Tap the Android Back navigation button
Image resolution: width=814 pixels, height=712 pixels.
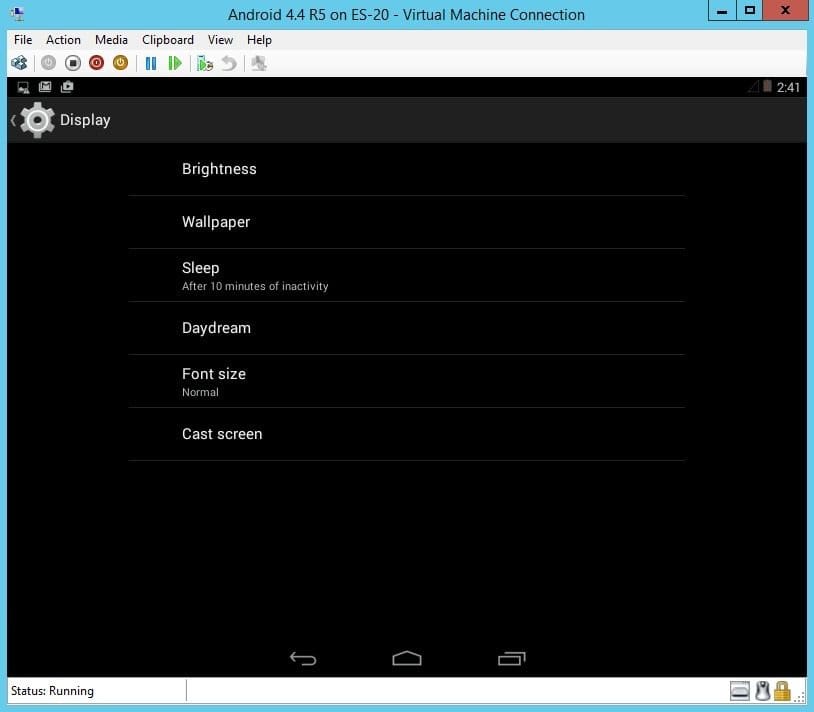[x=303, y=659]
